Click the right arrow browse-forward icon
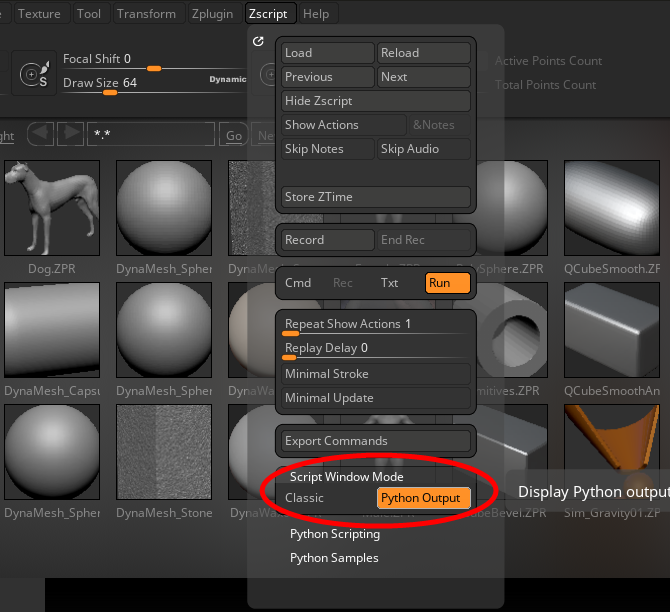This screenshot has width=670, height=612. (x=70, y=134)
